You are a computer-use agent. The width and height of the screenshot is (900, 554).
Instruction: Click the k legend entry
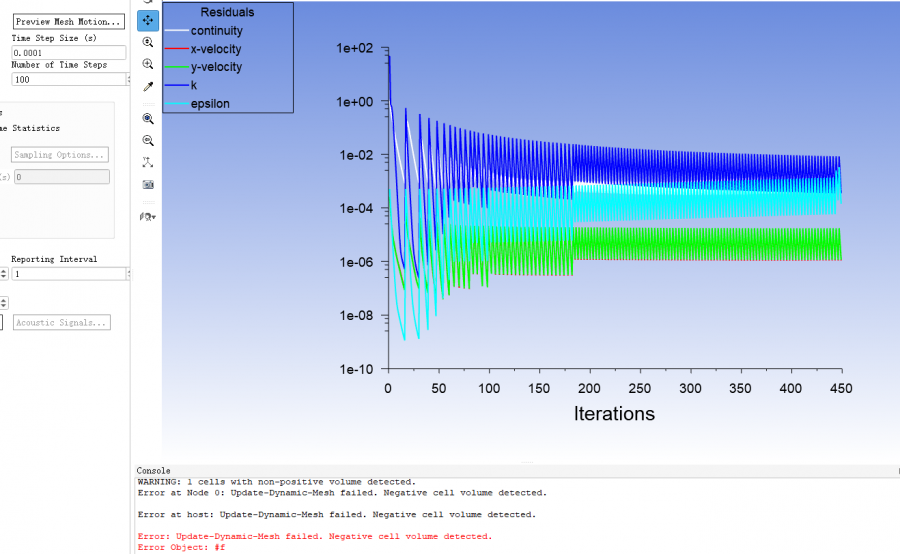[181, 85]
